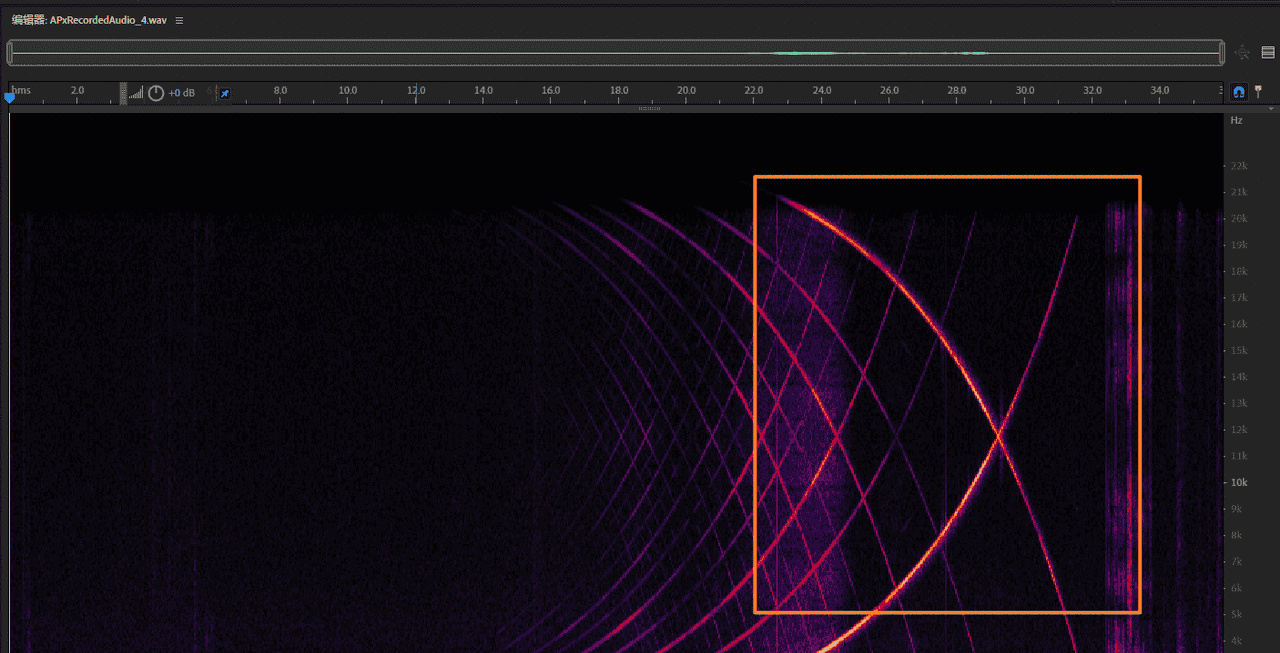
Task: Click the Hz frequency scale label
Action: 1237,120
